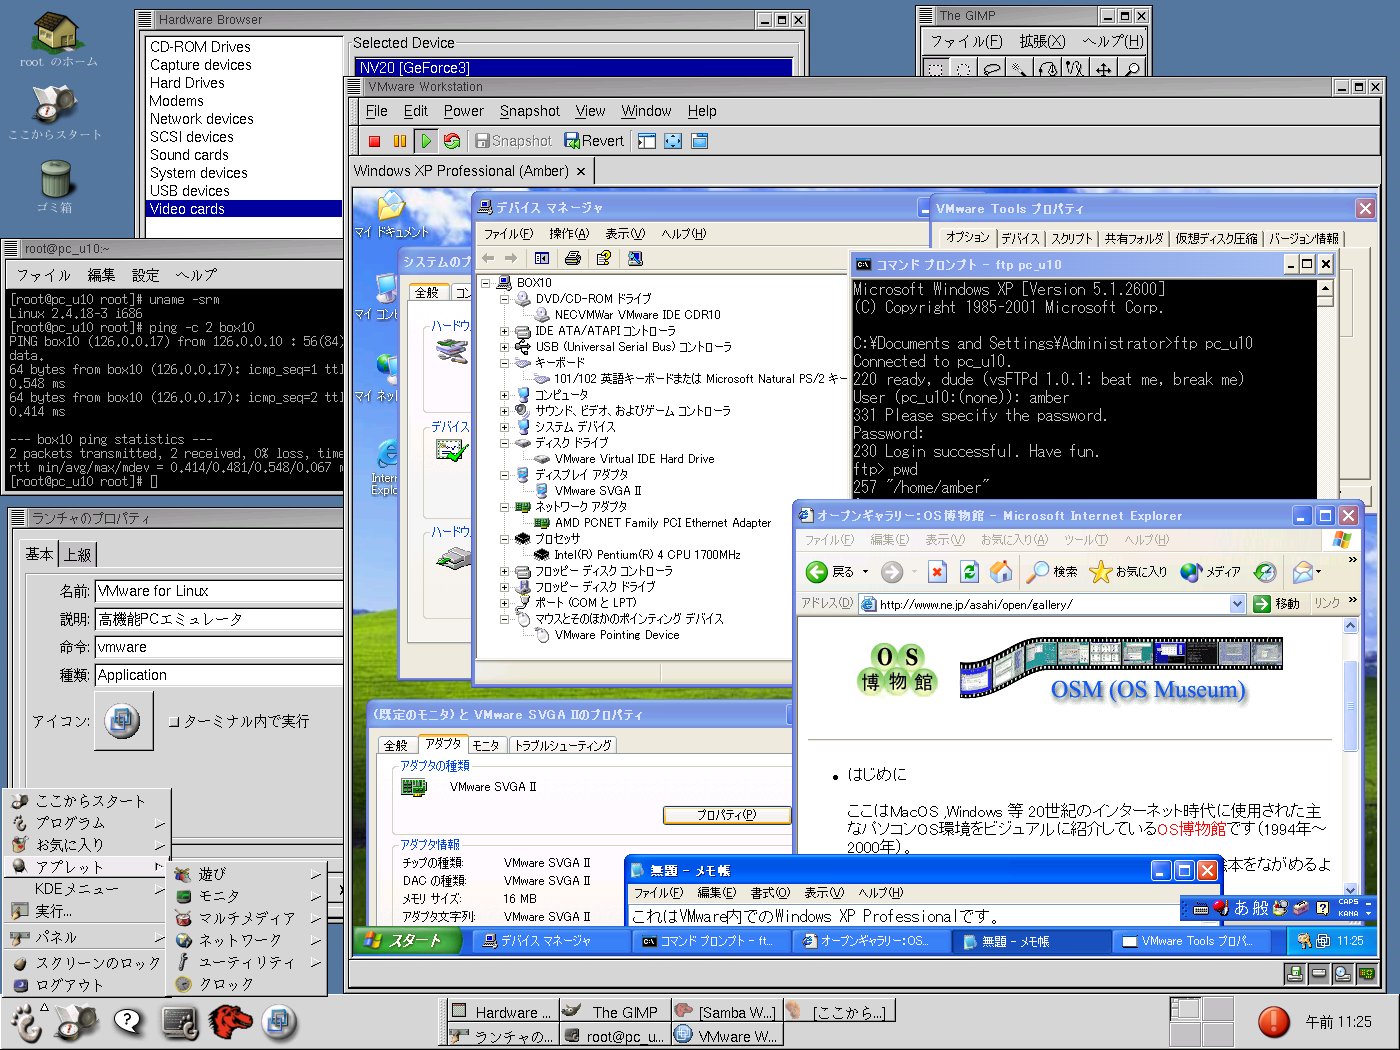Click the launcher name field containing VMware for Linux
The width and height of the screenshot is (1400, 1050).
[218, 591]
